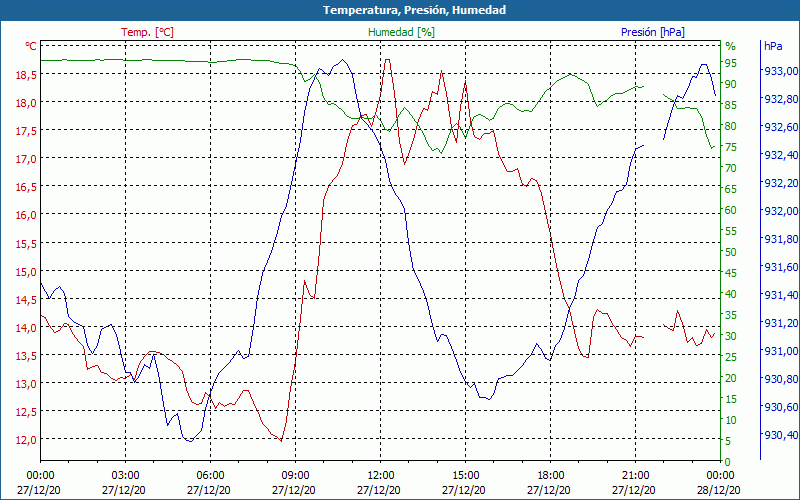The height and width of the screenshot is (500, 800).
Task: Click the '932,00' pressure axis value
Action: pyautogui.click(x=780, y=211)
